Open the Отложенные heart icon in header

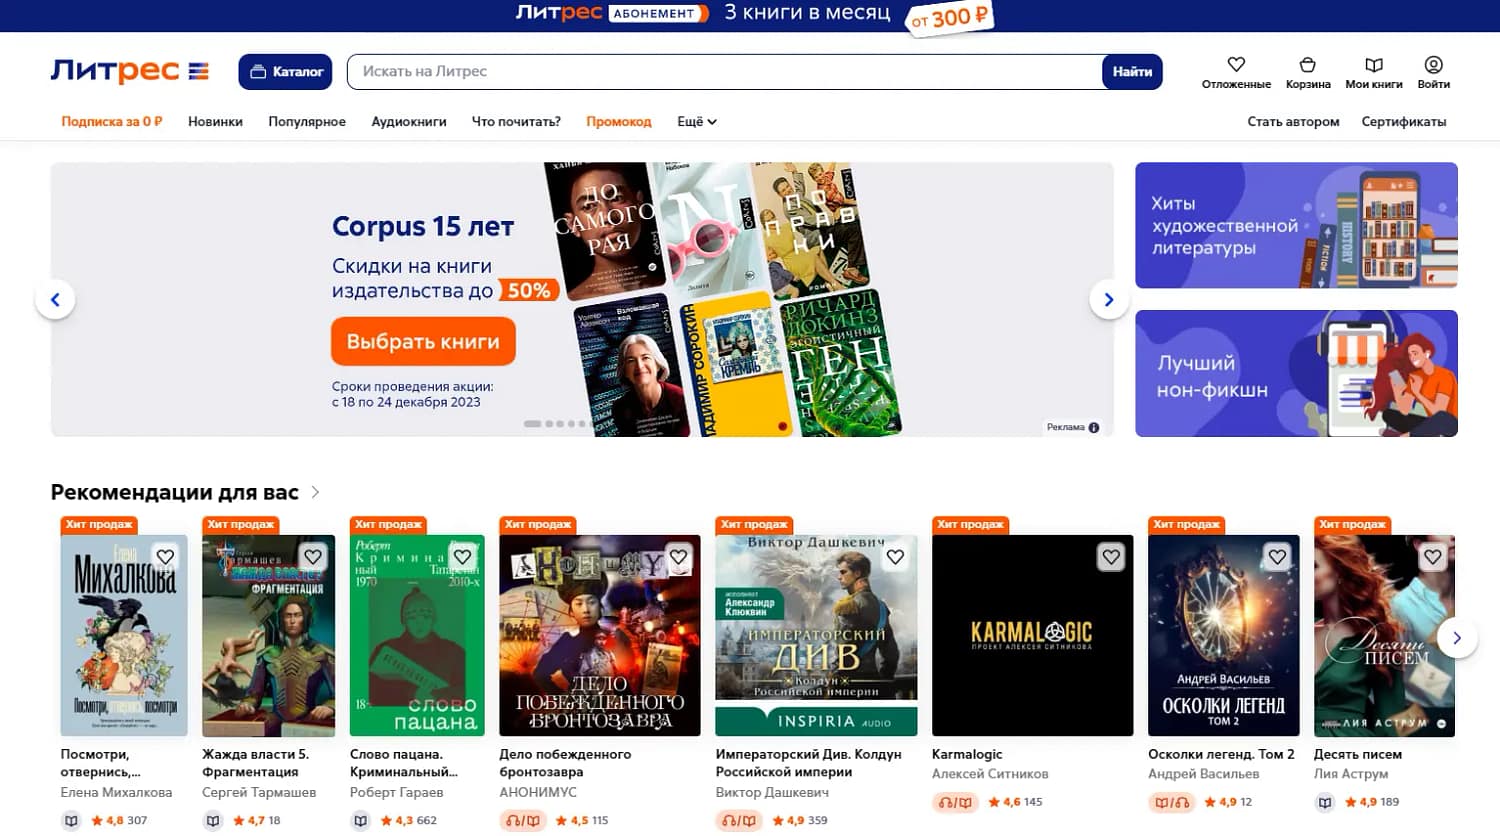tap(1236, 65)
